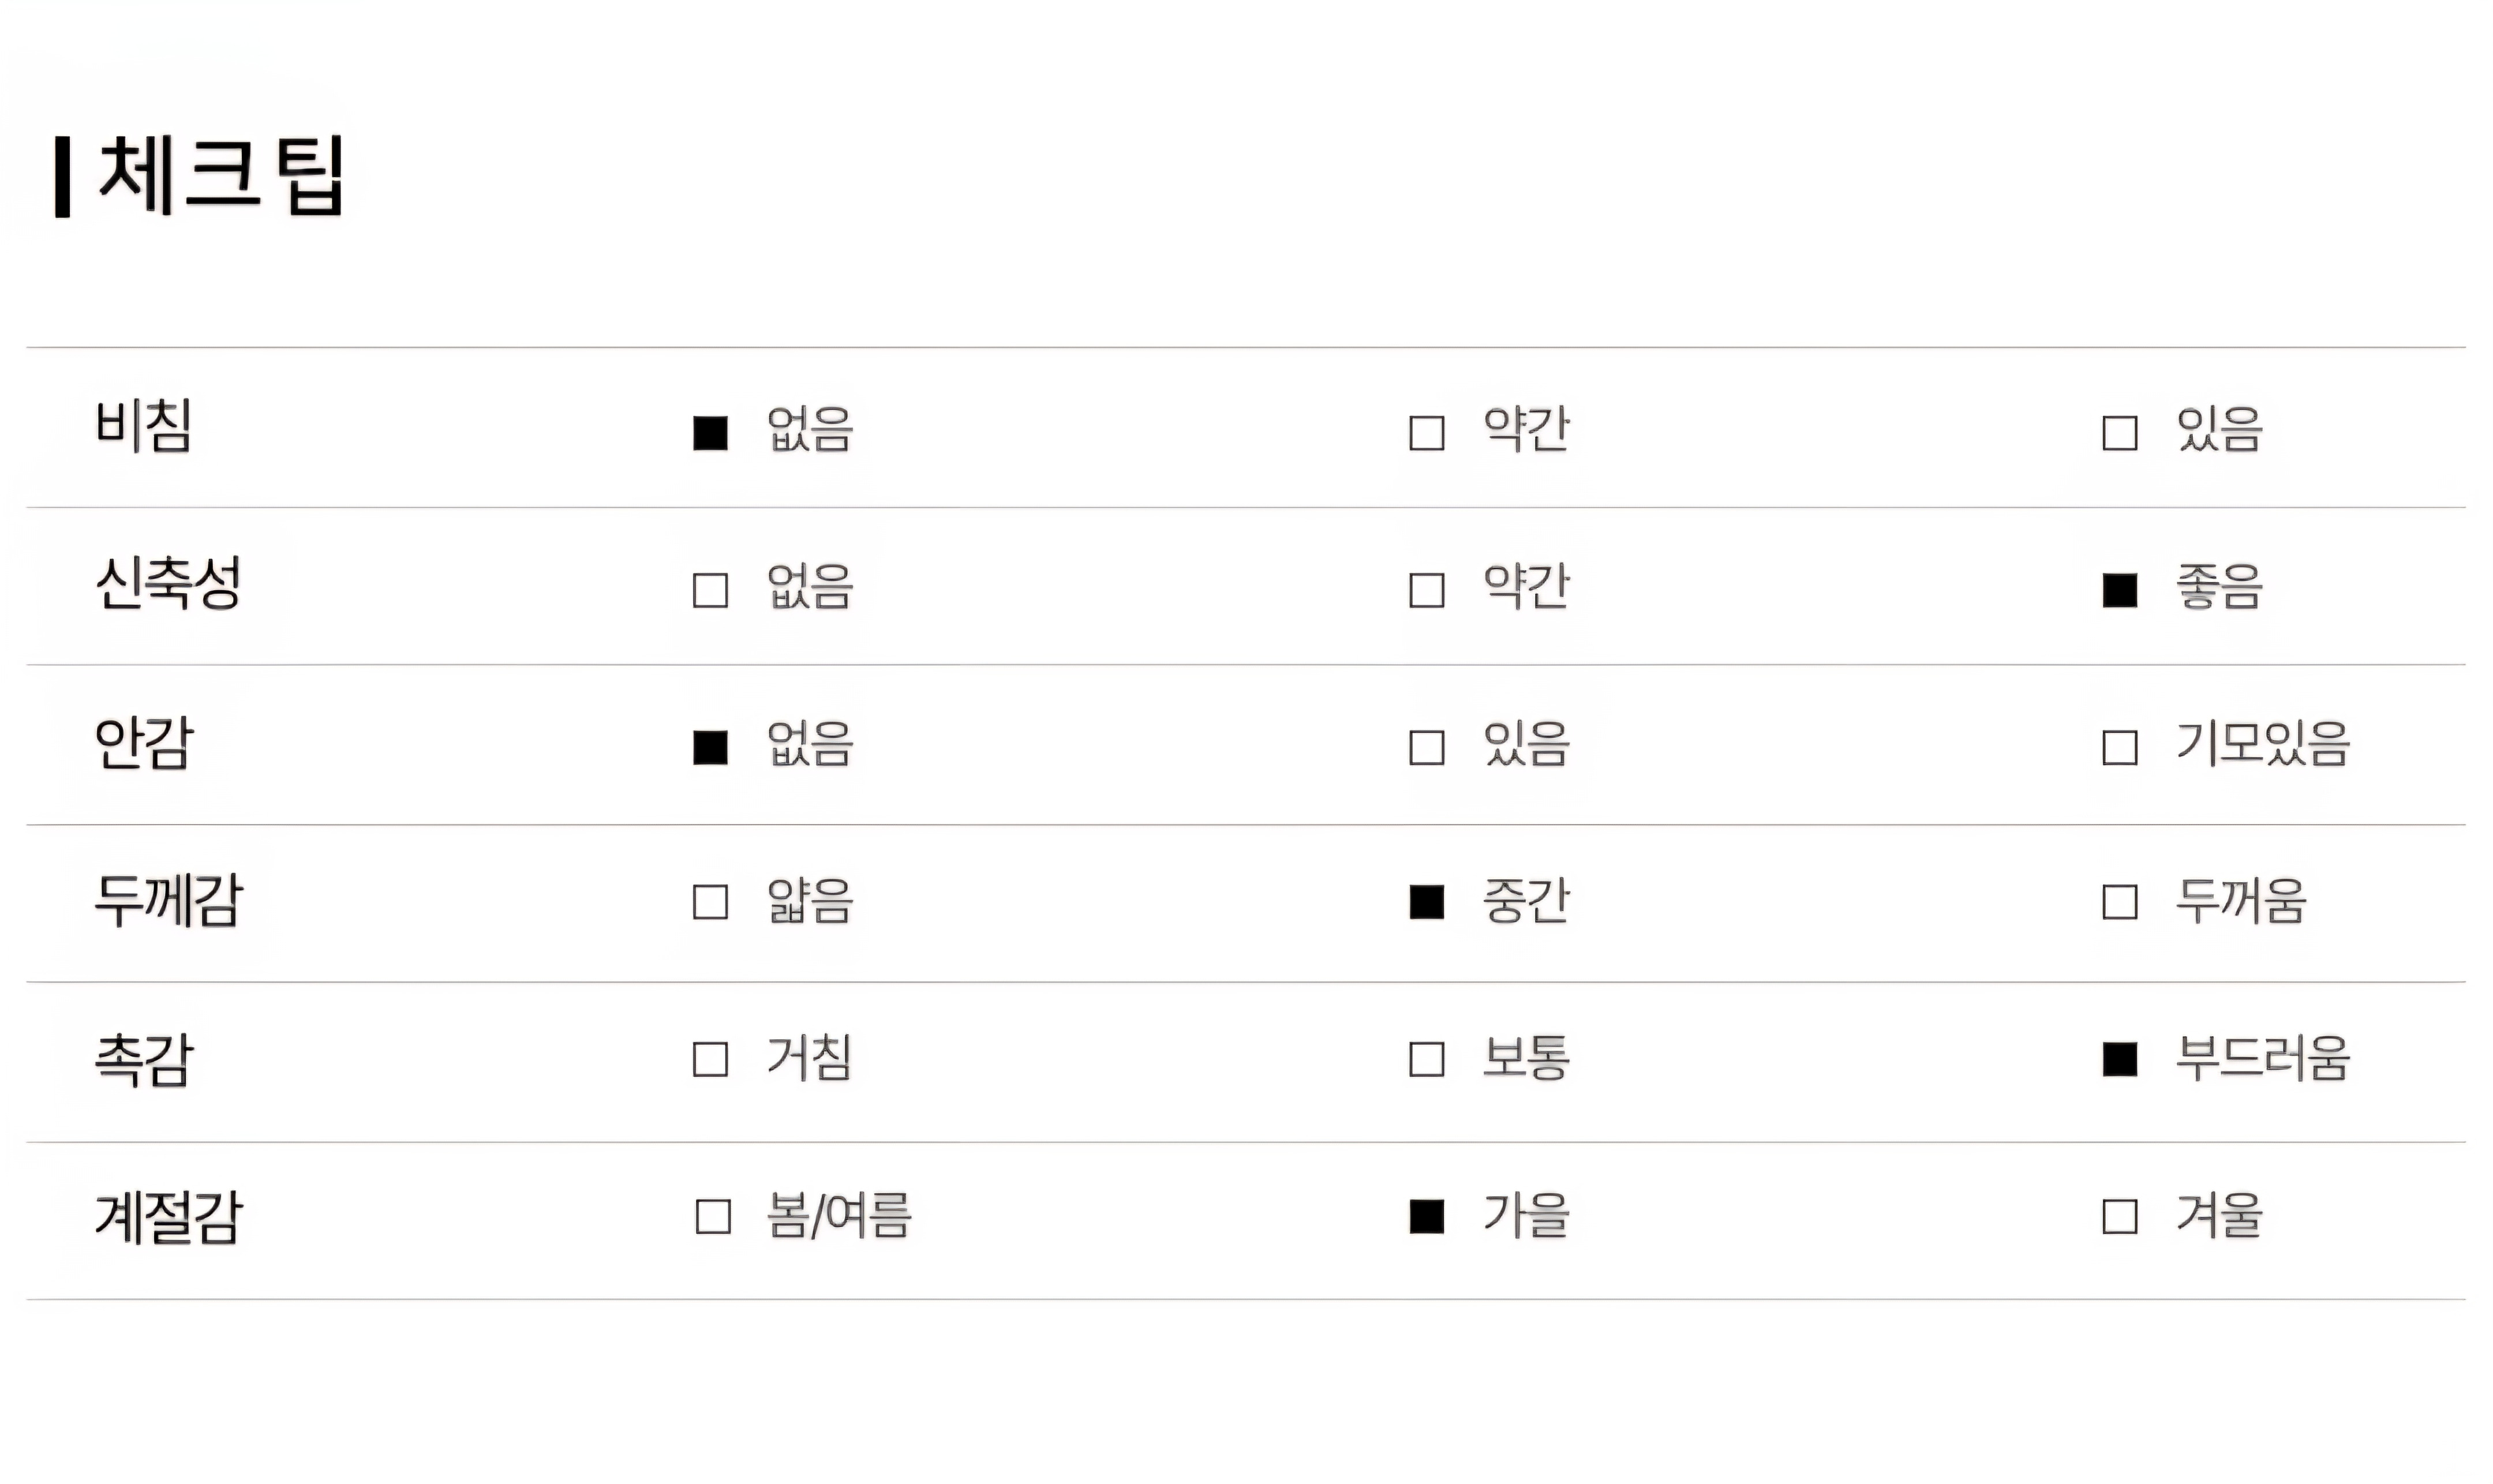Image resolution: width=2493 pixels, height=1484 pixels.
Task: Click the 체크팁 heading
Action: click(220, 176)
